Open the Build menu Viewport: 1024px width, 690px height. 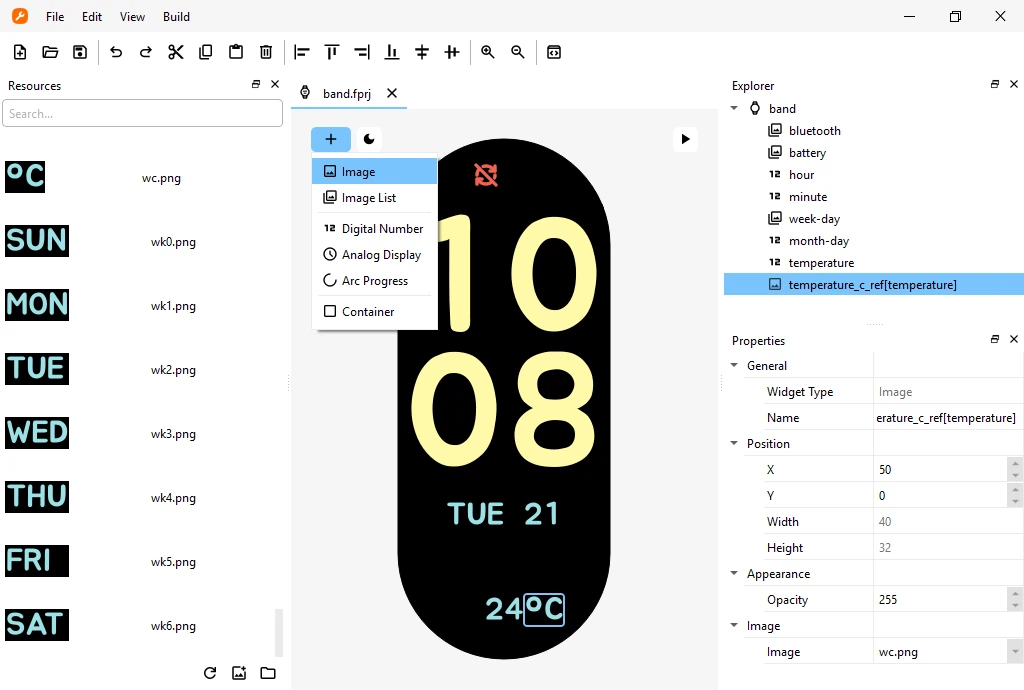(176, 17)
